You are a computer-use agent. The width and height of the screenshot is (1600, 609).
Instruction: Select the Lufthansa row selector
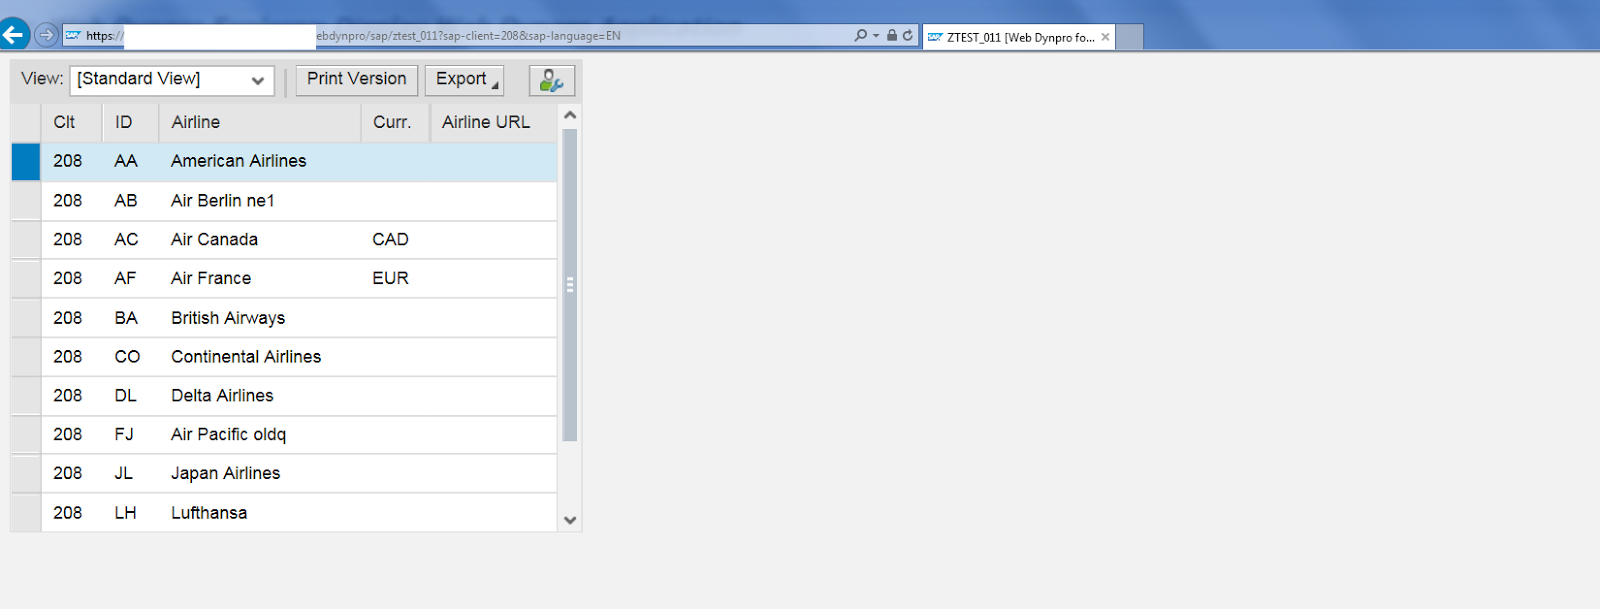point(26,513)
